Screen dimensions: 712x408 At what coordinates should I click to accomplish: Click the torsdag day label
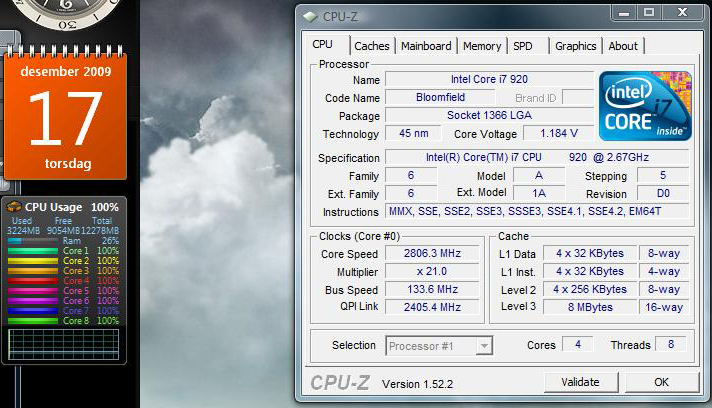tap(68, 163)
